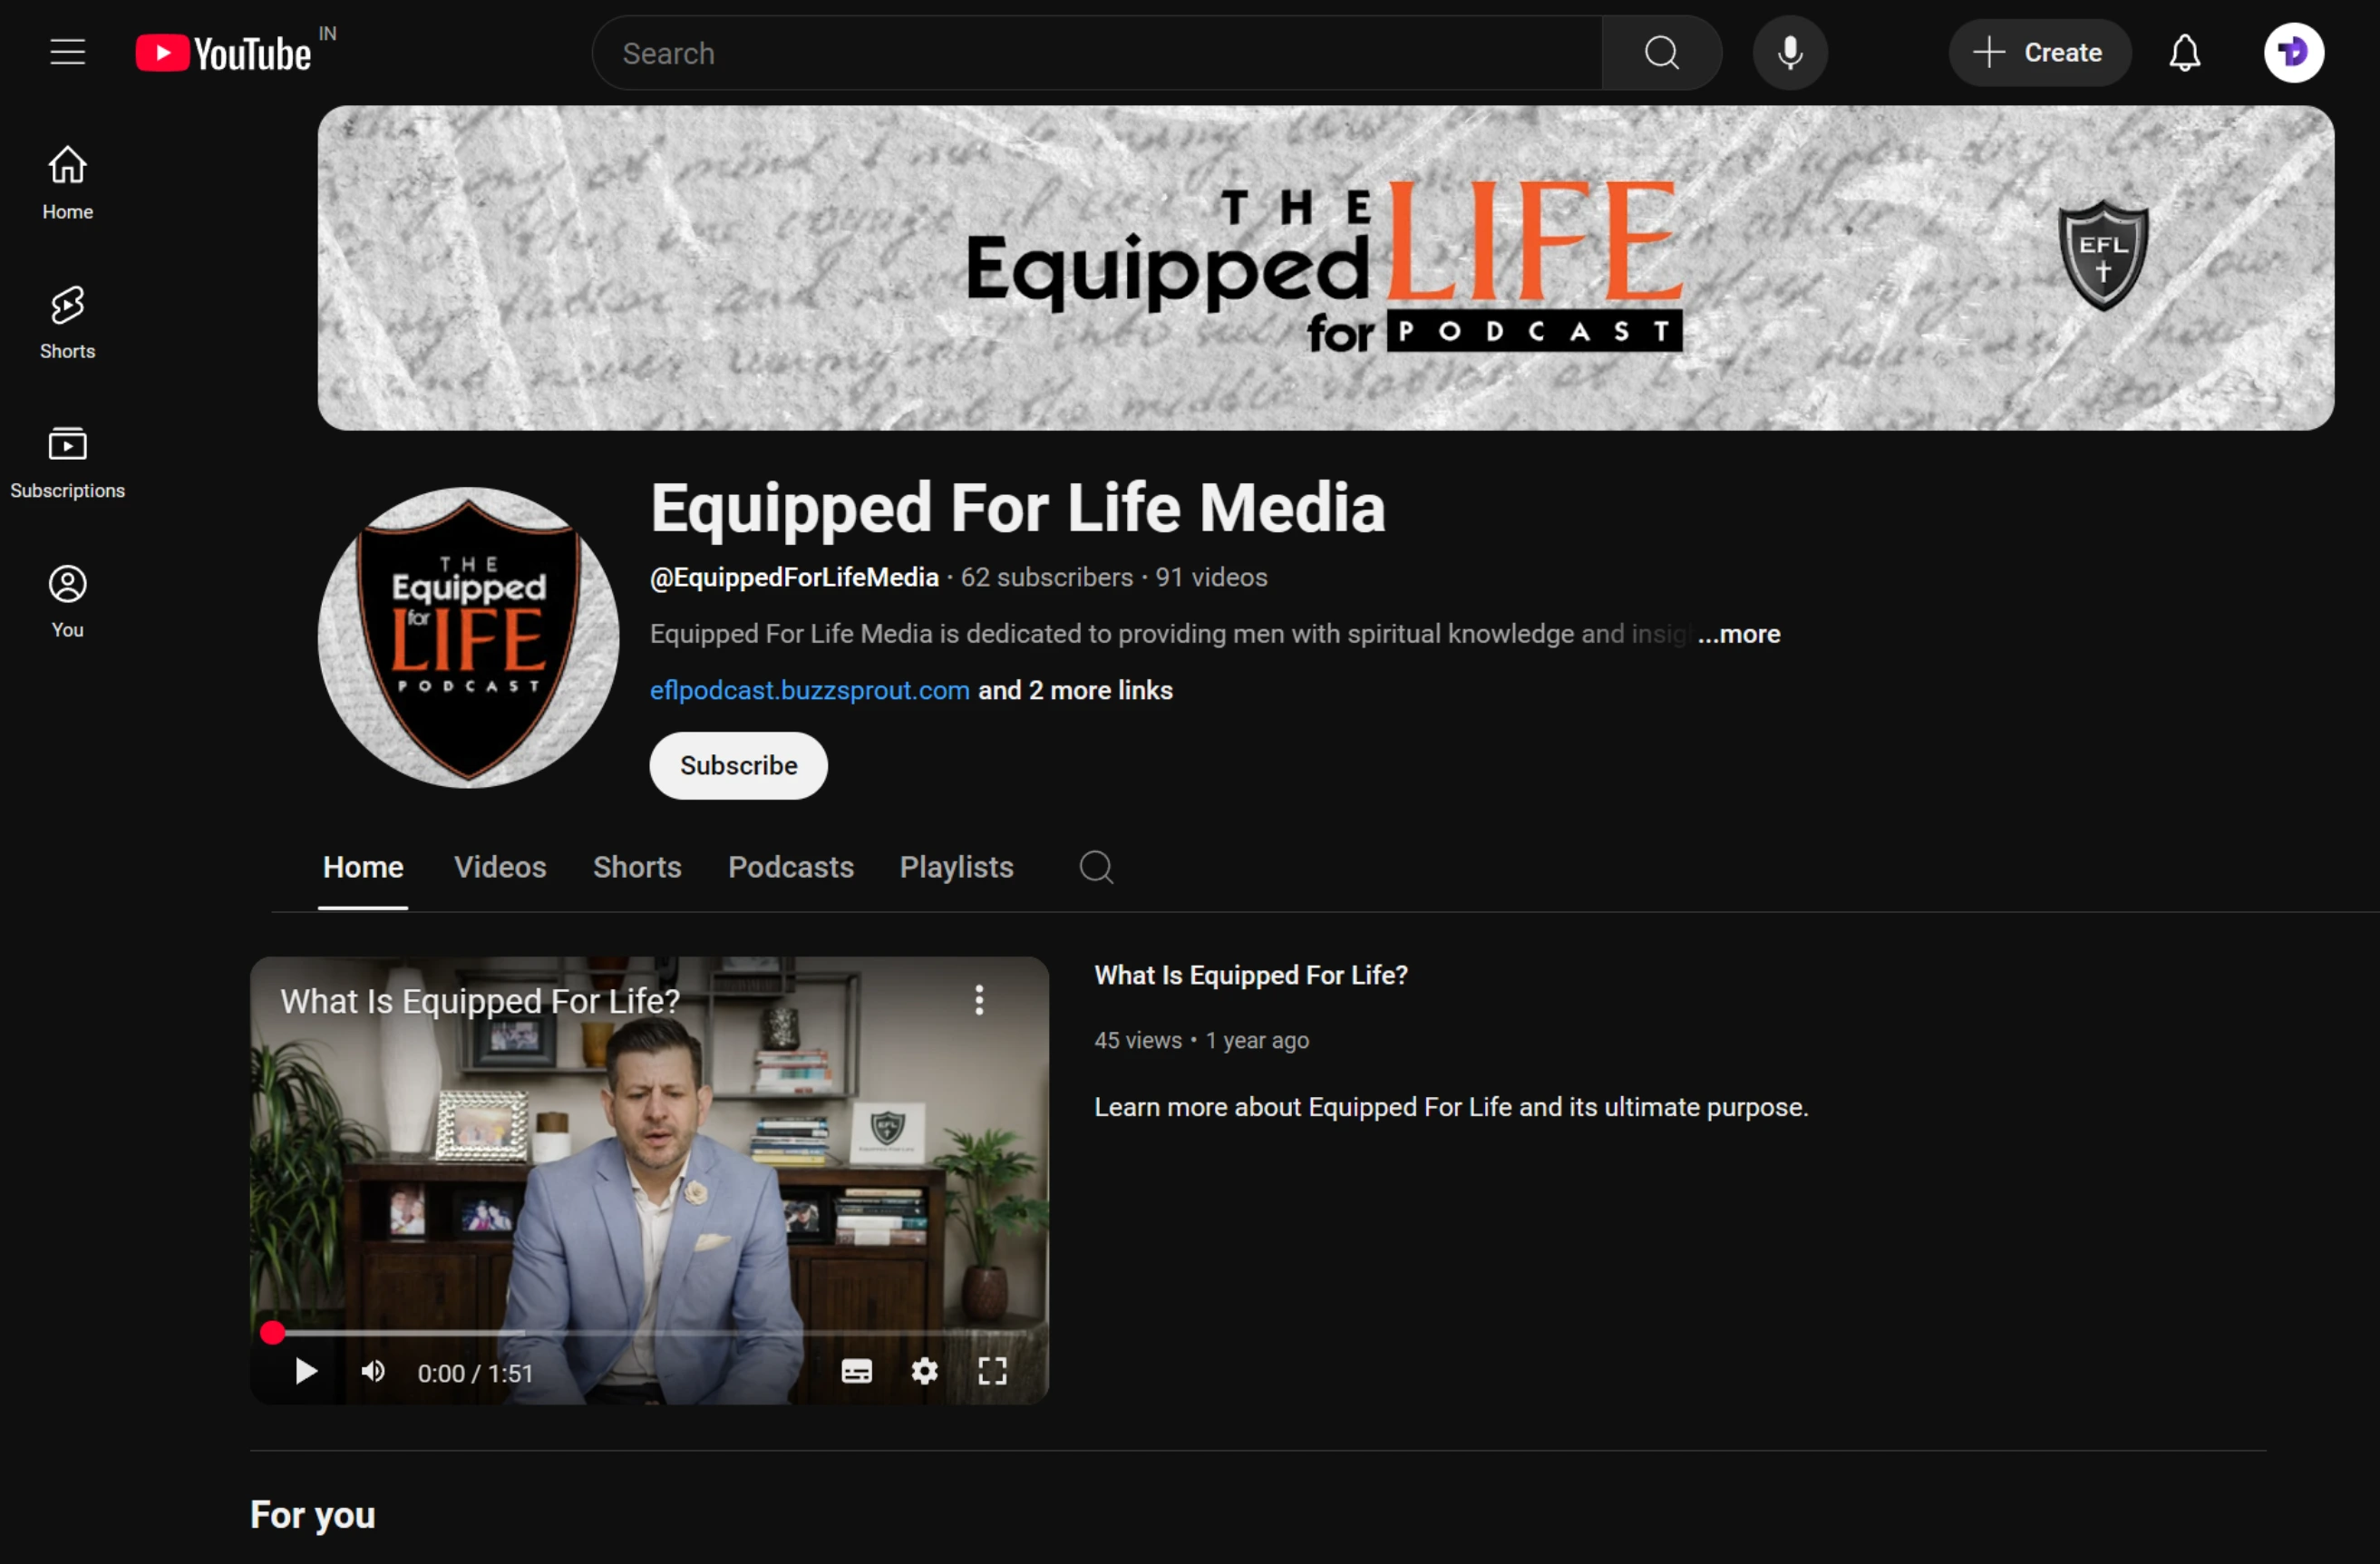Click the 0:00 / 1:51 time display
Viewport: 2380px width, 1564px height.
pos(475,1373)
